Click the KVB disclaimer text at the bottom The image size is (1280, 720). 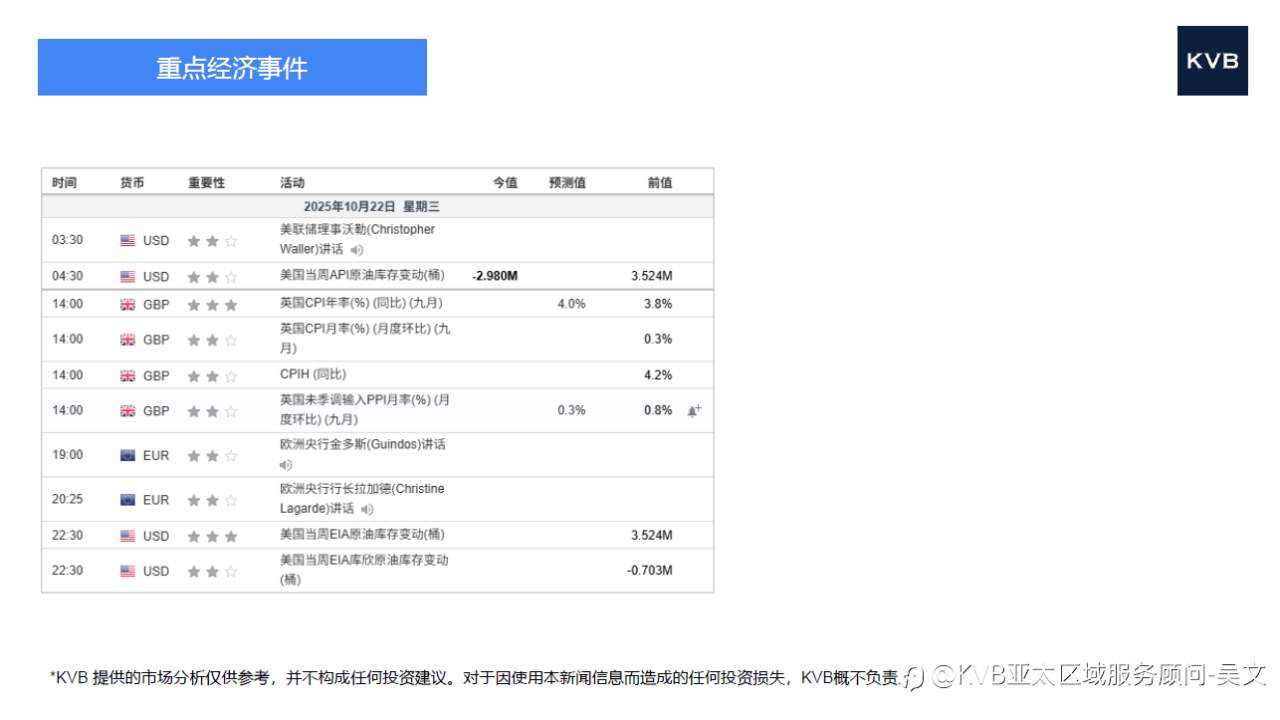pos(470,677)
